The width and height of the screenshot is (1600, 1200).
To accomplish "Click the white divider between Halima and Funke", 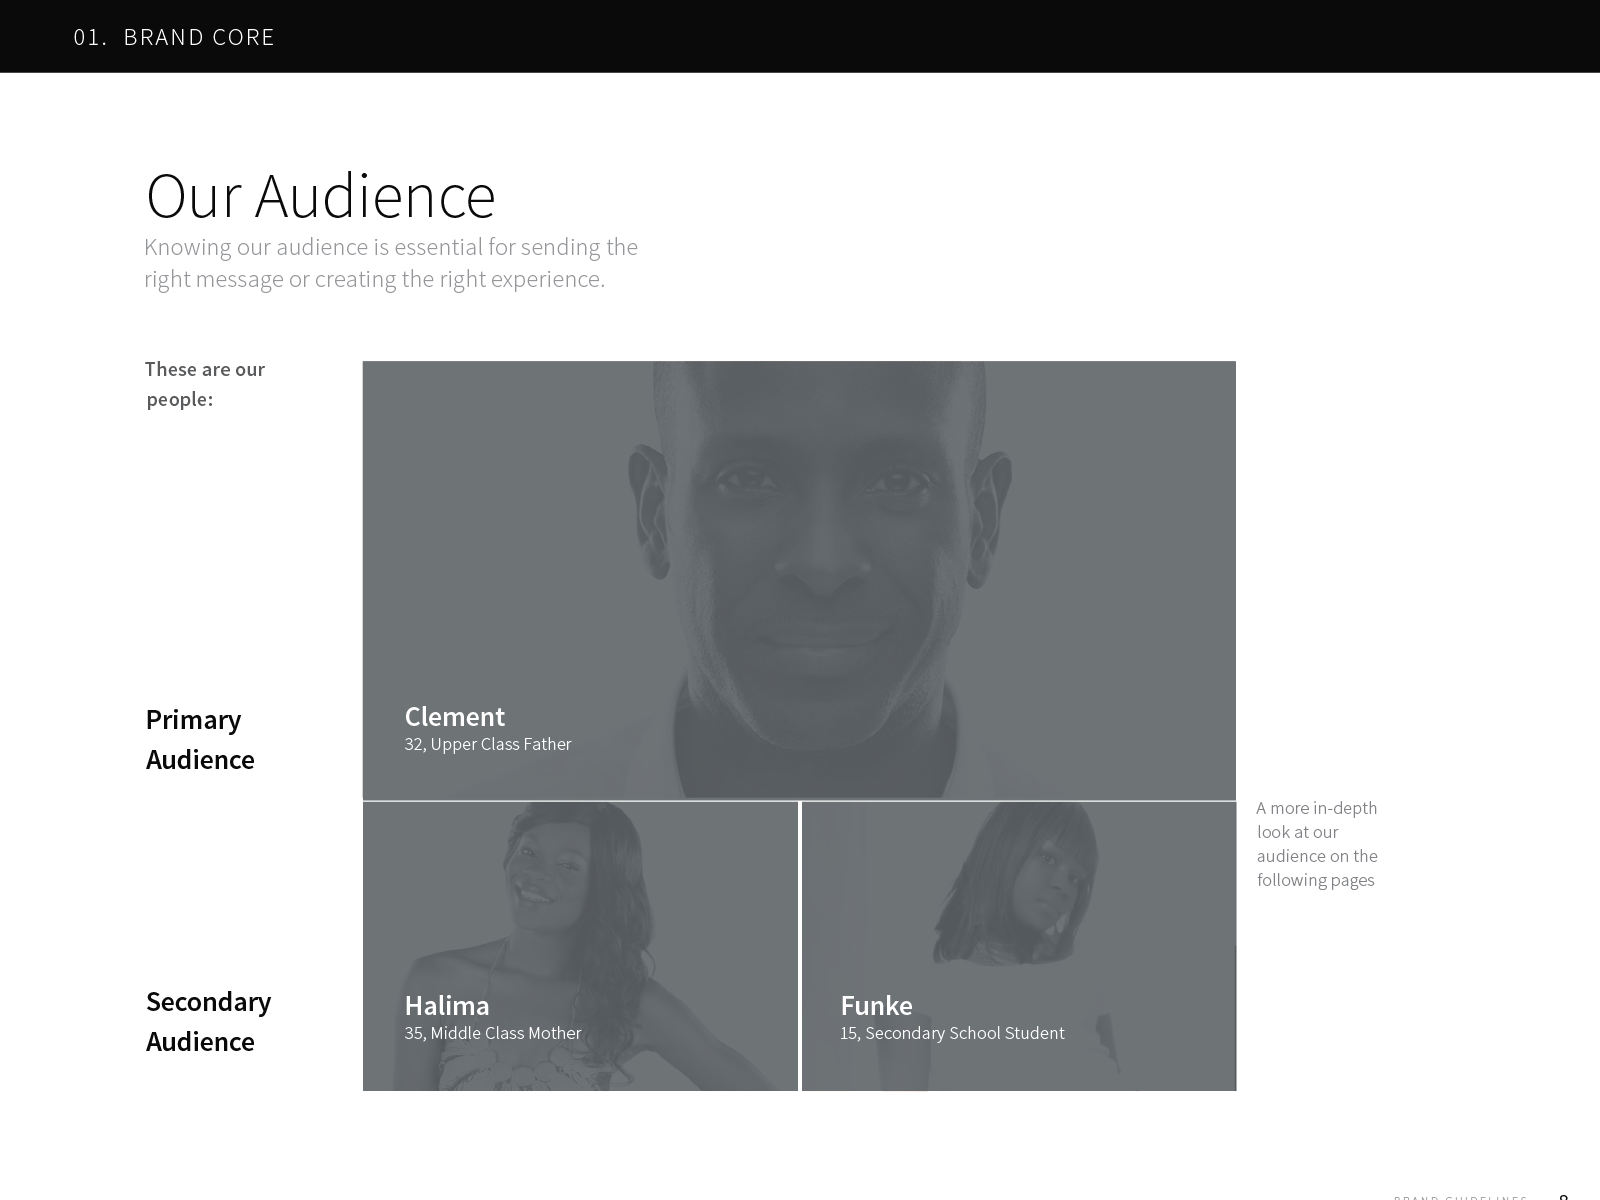I will click(800, 946).
